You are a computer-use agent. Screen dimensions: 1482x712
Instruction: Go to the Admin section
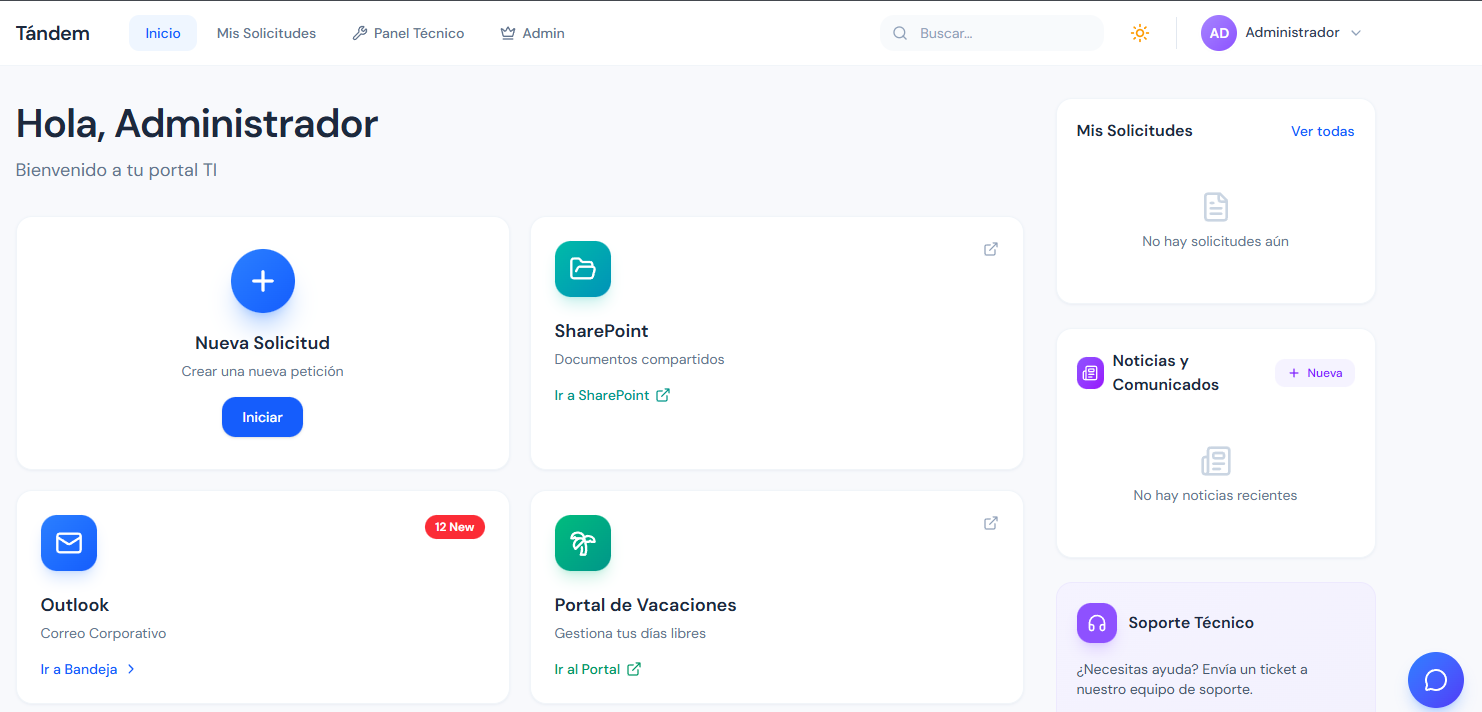pos(532,32)
